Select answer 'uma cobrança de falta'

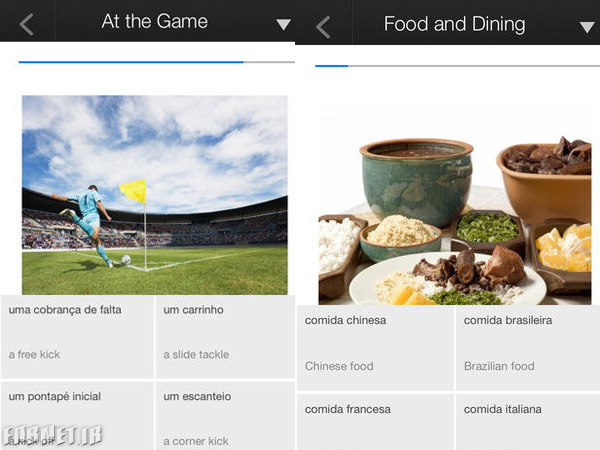tap(77, 336)
